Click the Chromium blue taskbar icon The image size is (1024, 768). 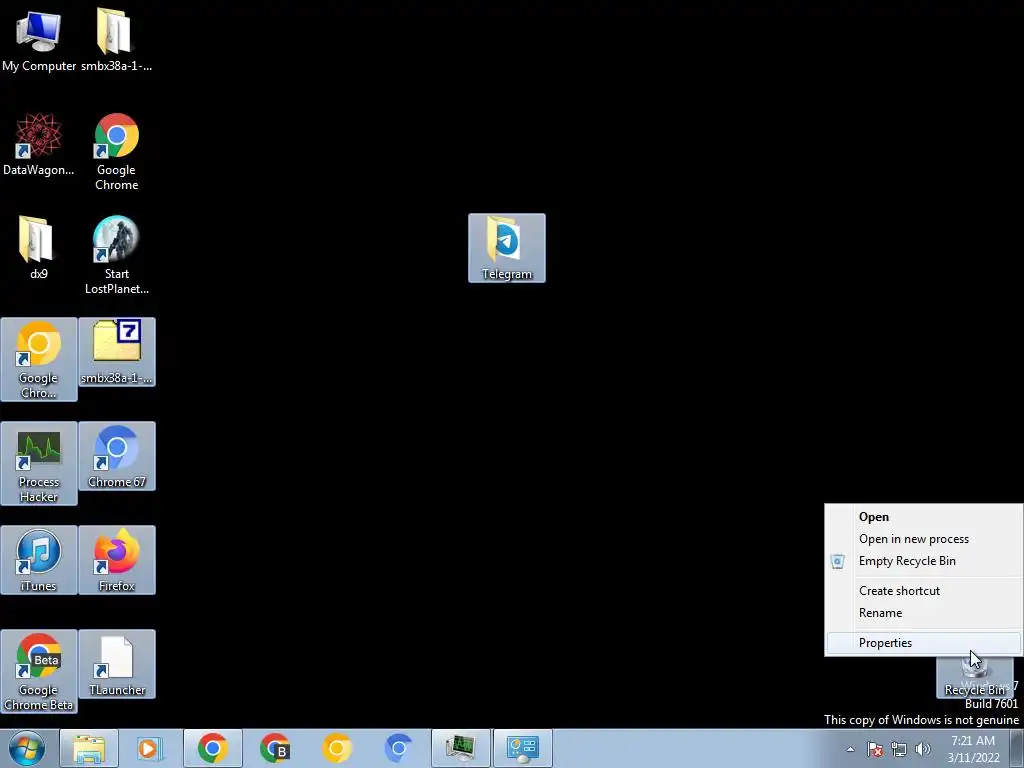[x=398, y=748]
